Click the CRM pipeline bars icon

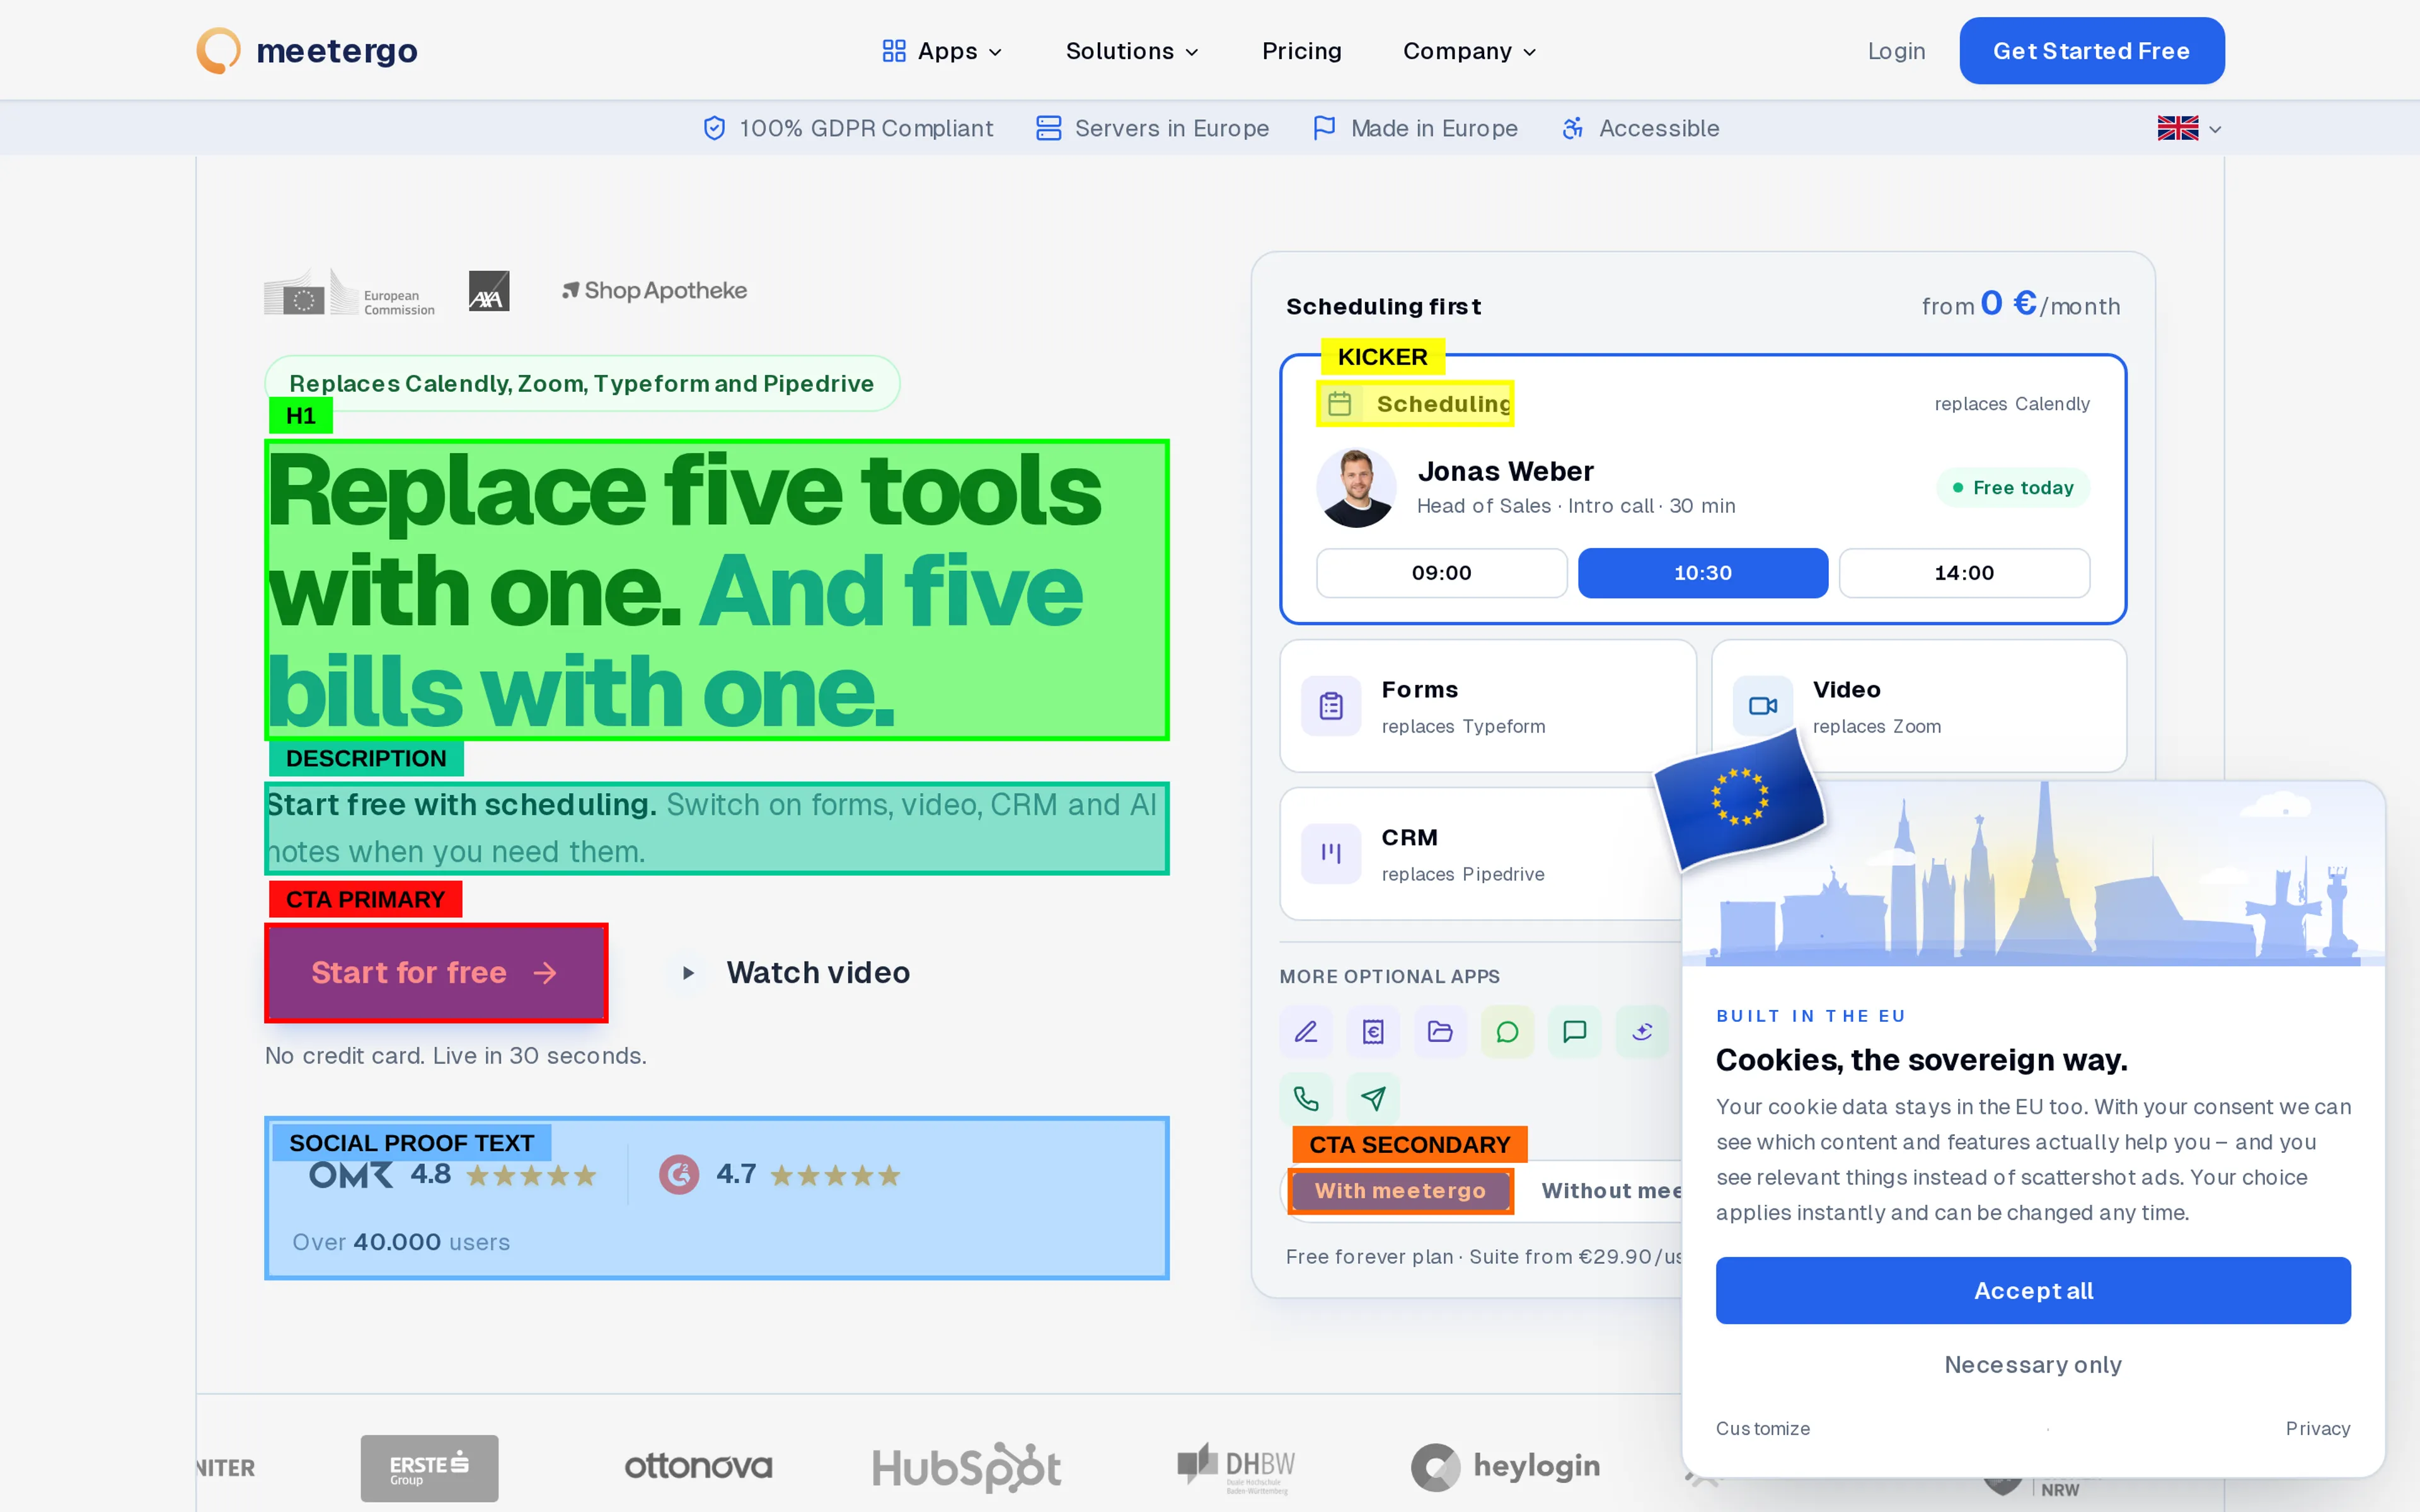pyautogui.click(x=1331, y=853)
